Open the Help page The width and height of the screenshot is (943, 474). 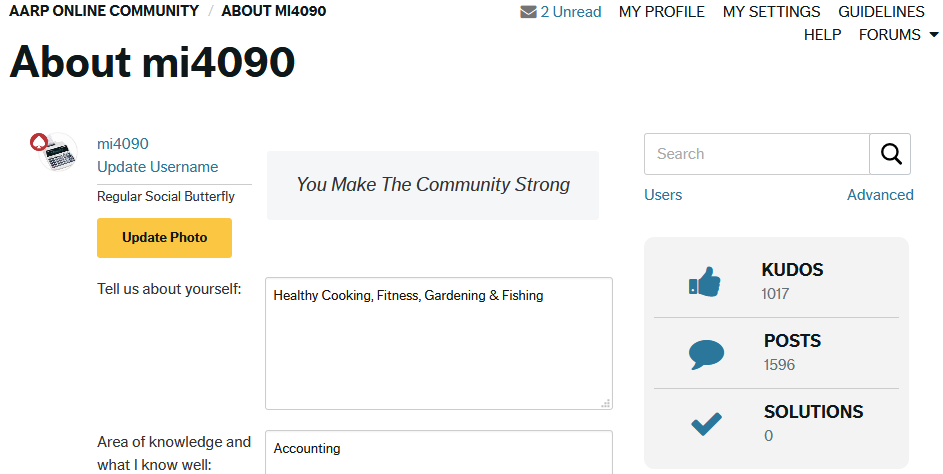point(822,35)
